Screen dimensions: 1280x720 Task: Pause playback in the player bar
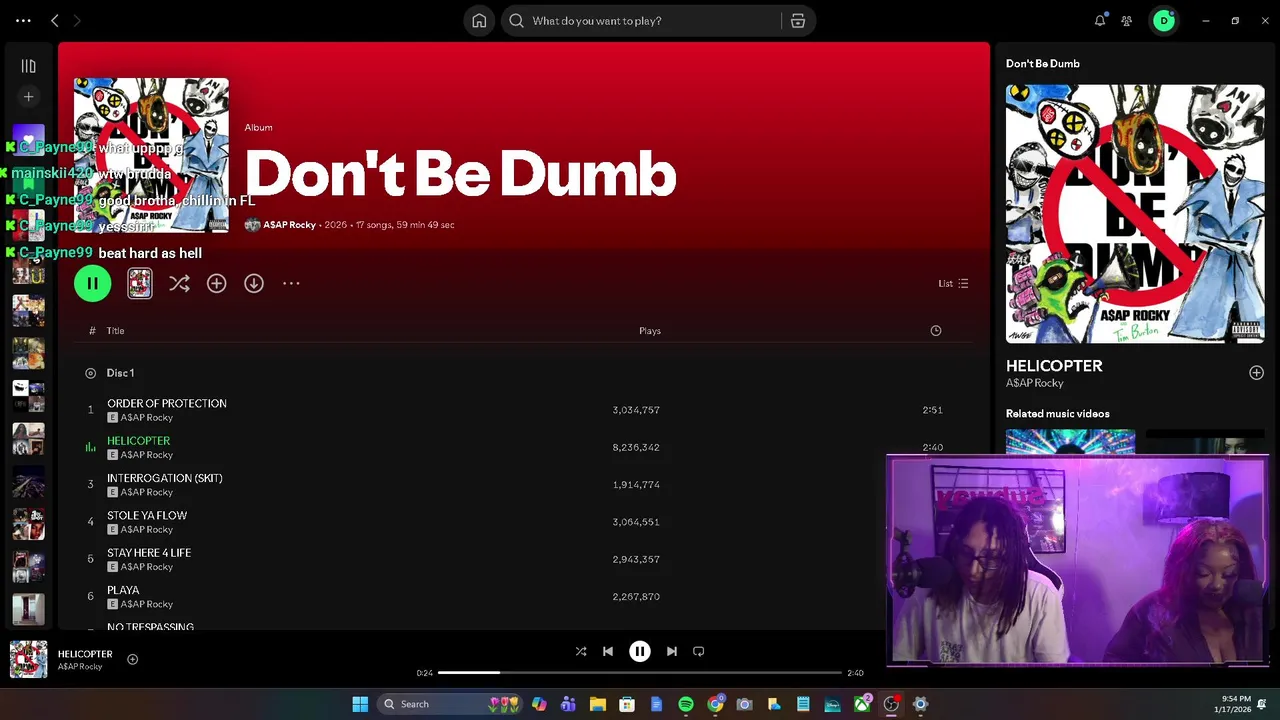pyautogui.click(x=640, y=651)
